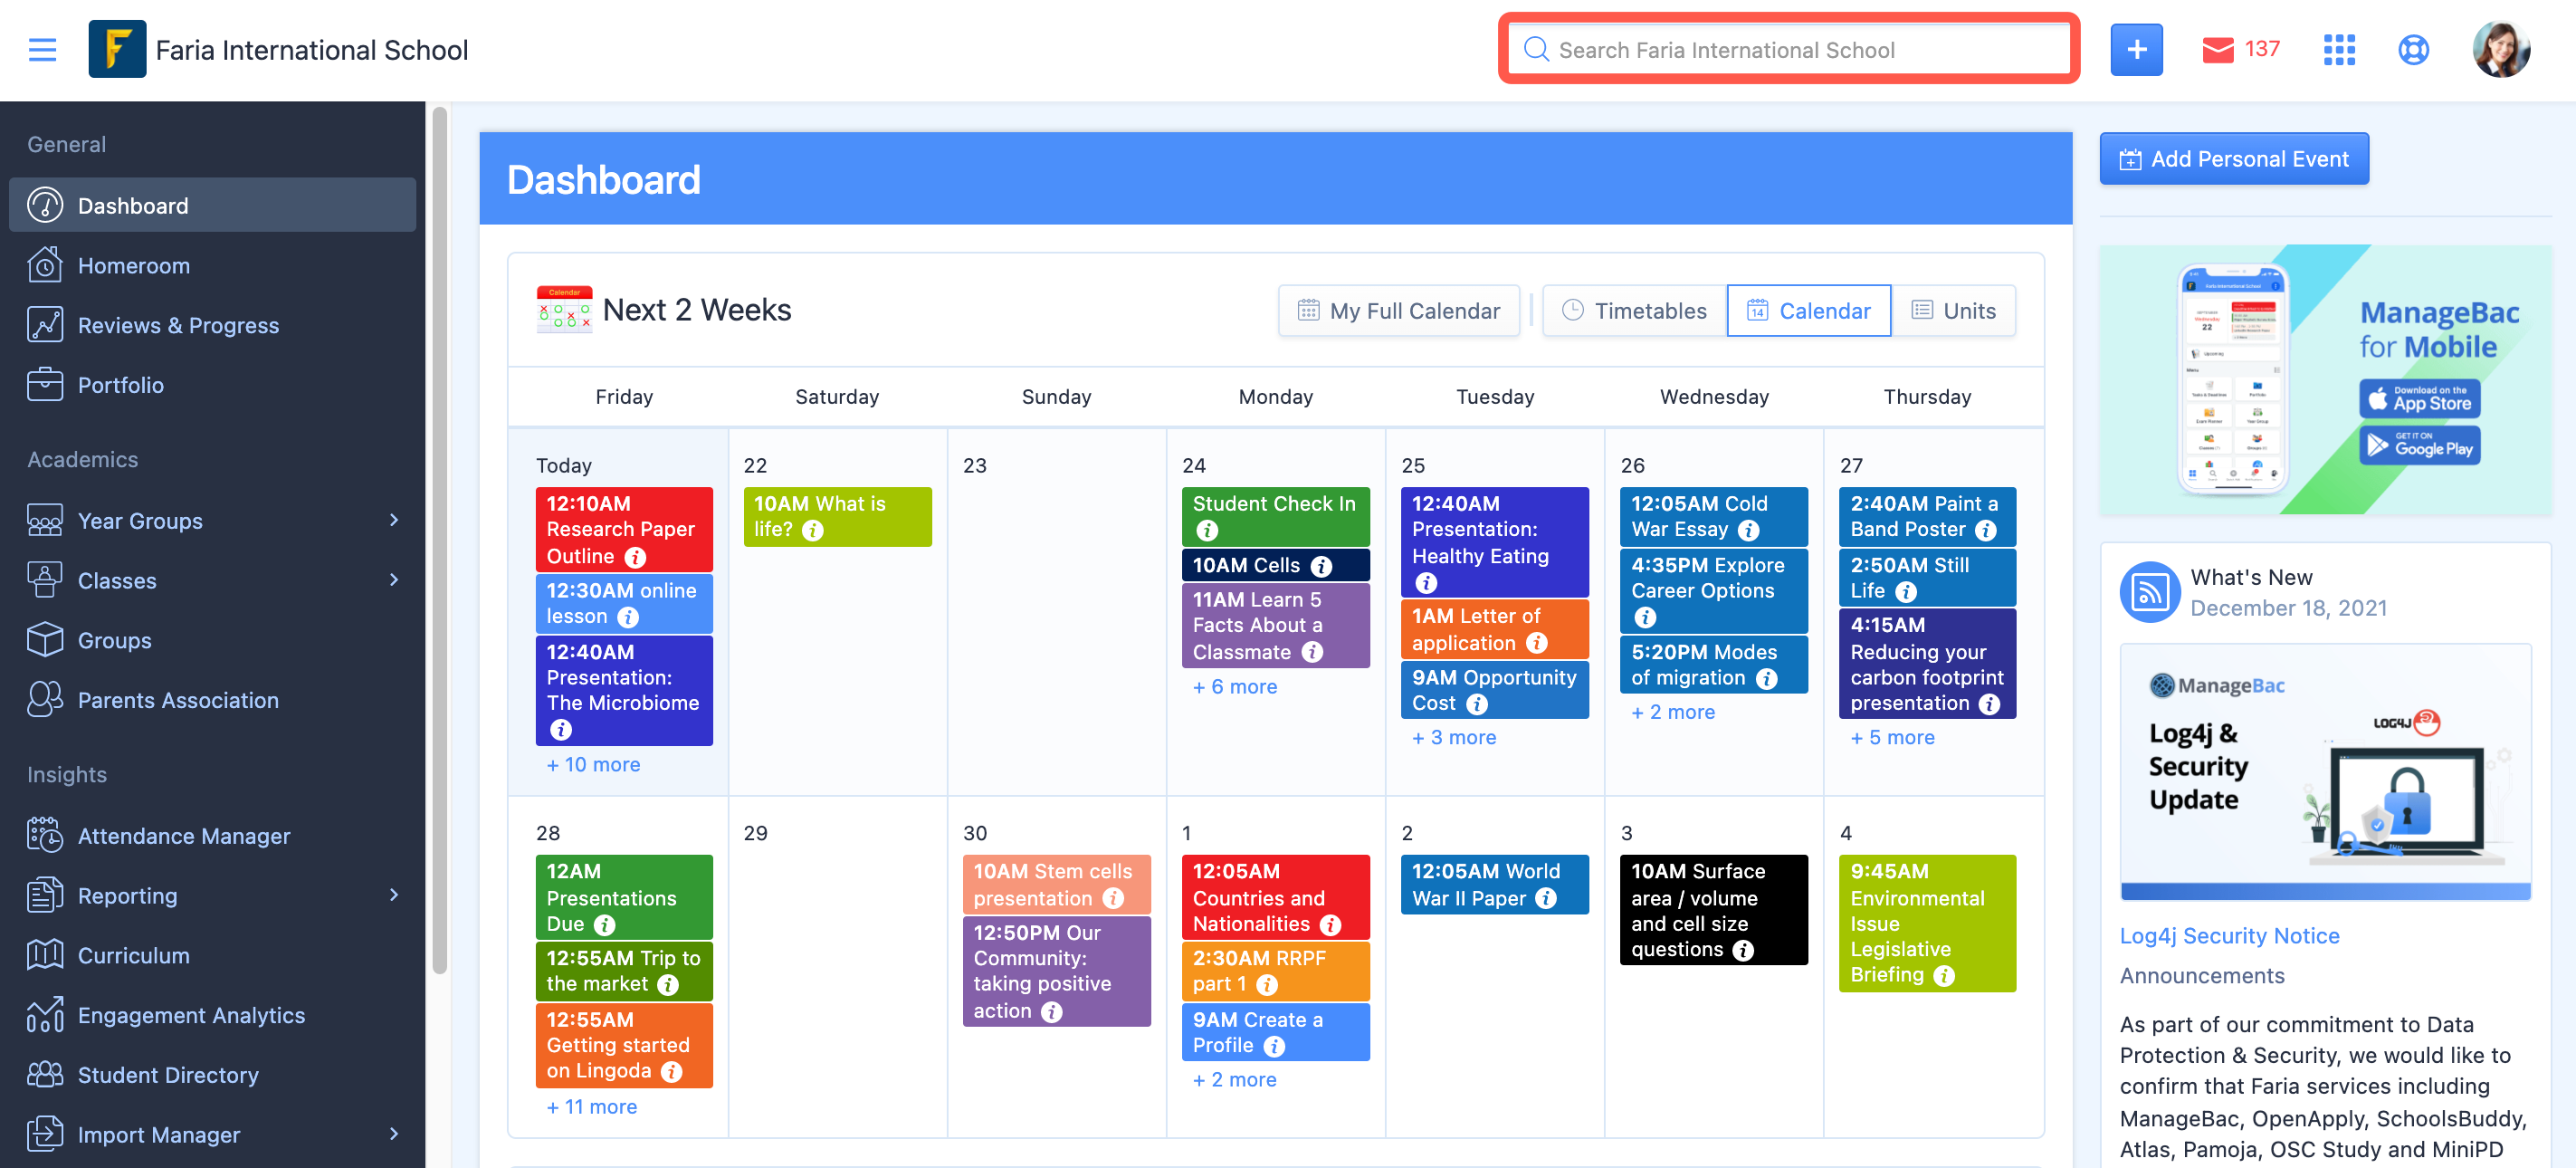Screen dimensions: 2576x1168
Task: Click the sidebar vertical scrollbar
Action: tap(439, 540)
